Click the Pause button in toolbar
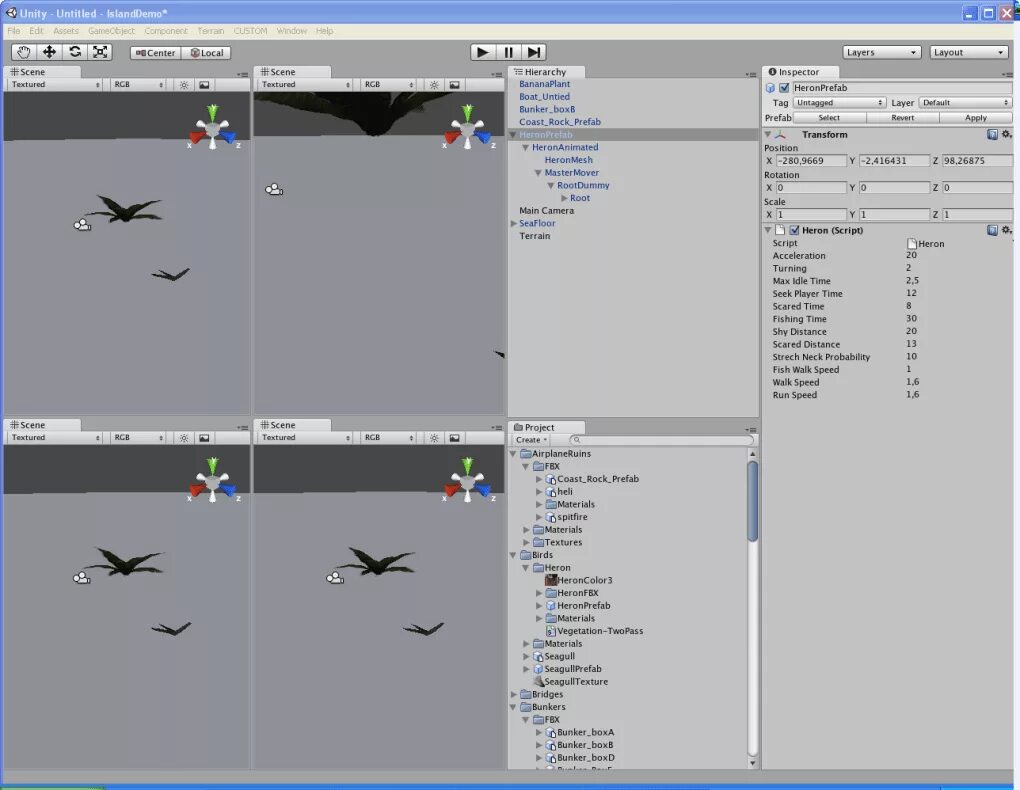1020x790 pixels. click(x=508, y=52)
